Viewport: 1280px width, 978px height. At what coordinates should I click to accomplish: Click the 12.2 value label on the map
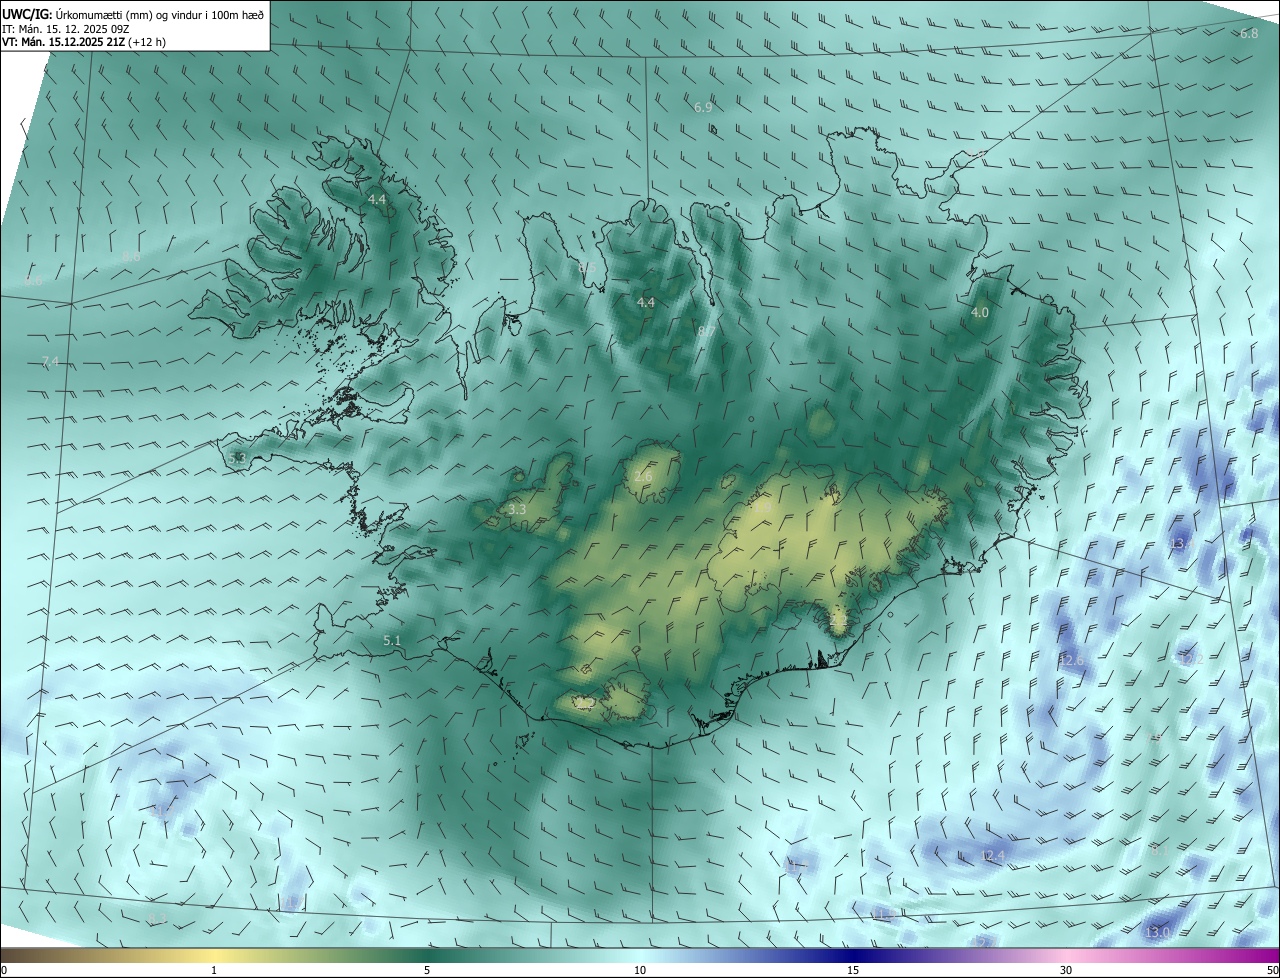(1192, 659)
